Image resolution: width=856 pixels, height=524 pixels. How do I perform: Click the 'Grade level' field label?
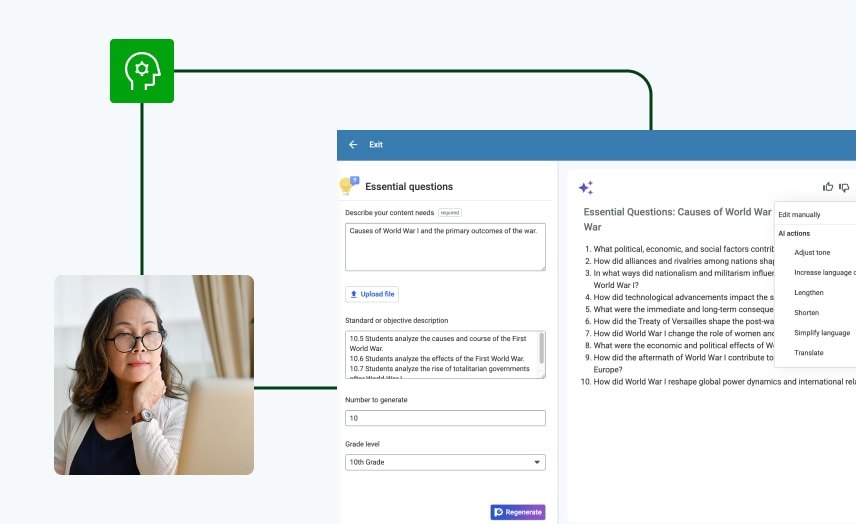click(x=362, y=444)
